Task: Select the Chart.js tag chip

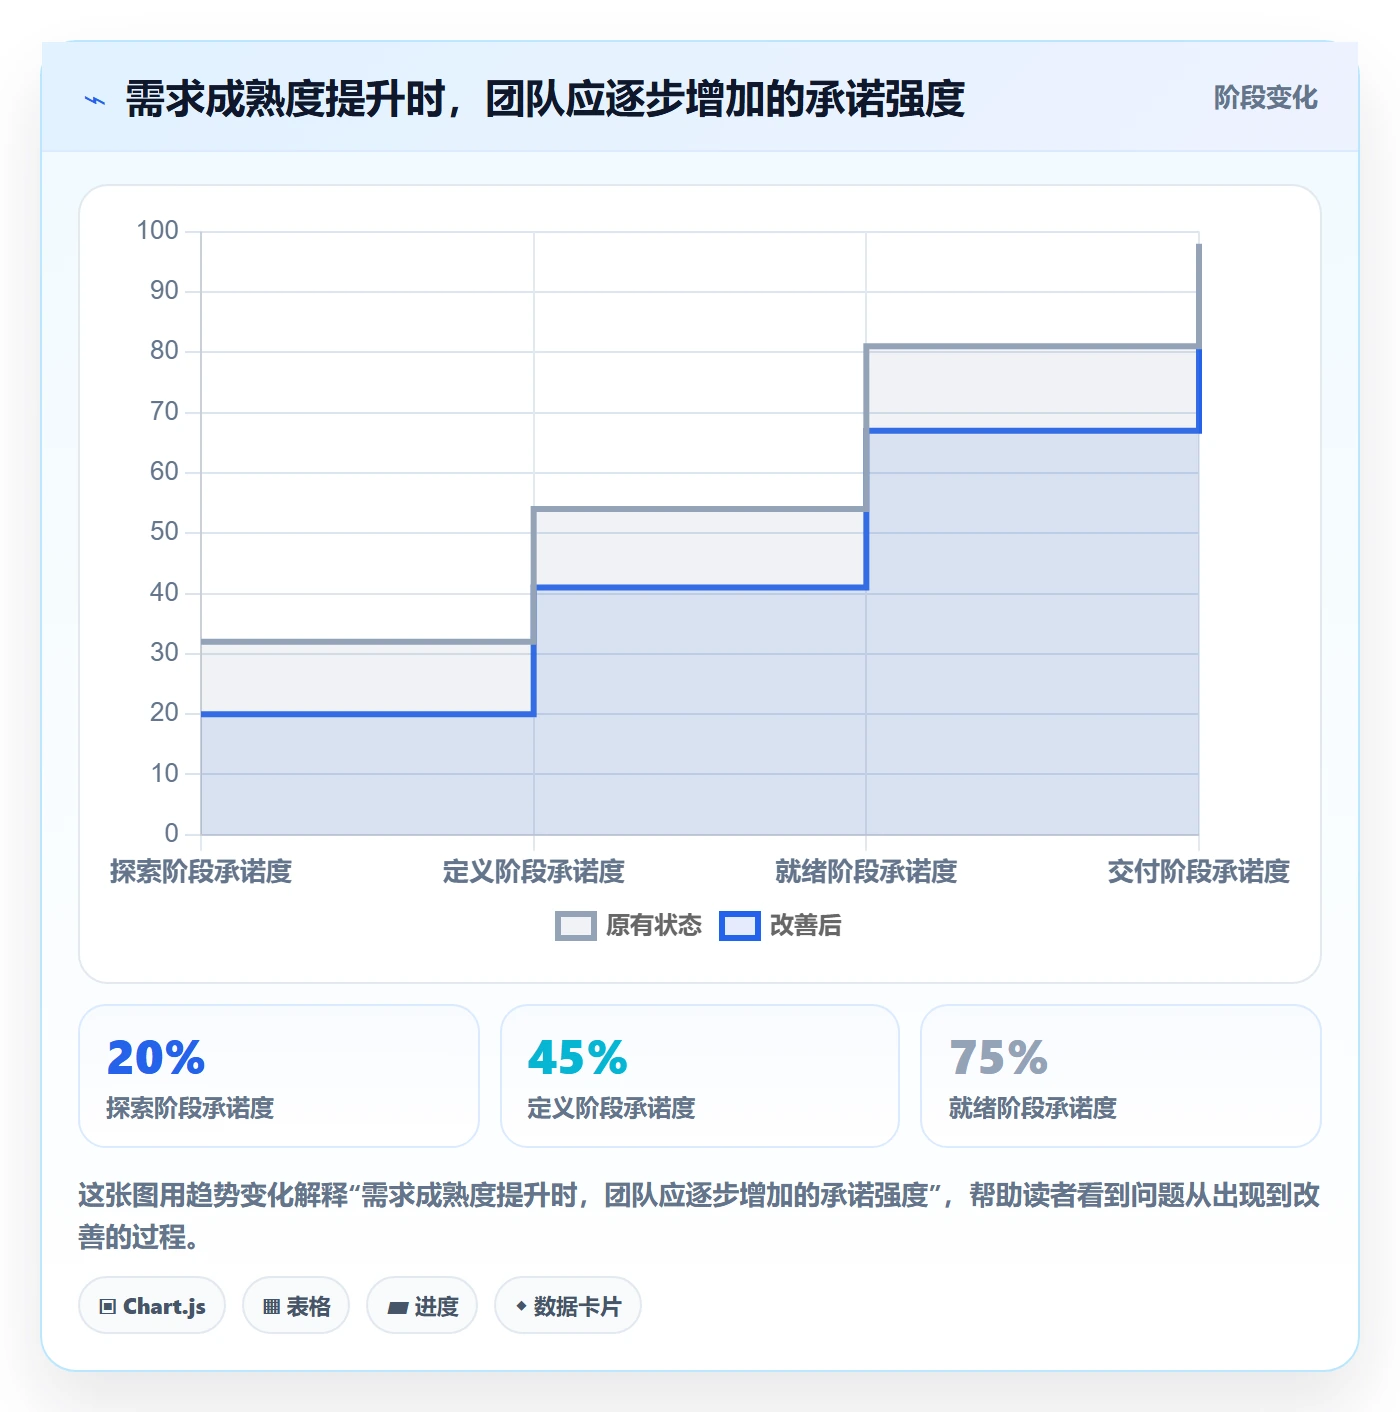Action: point(152,1305)
